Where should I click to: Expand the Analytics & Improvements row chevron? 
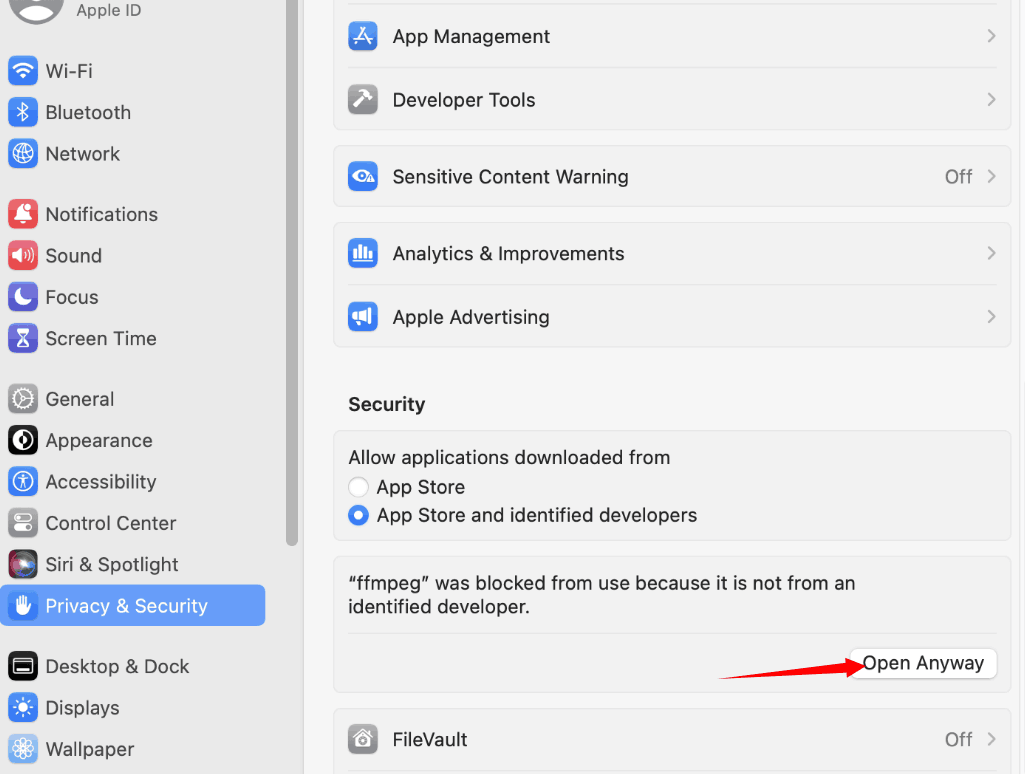(x=991, y=253)
